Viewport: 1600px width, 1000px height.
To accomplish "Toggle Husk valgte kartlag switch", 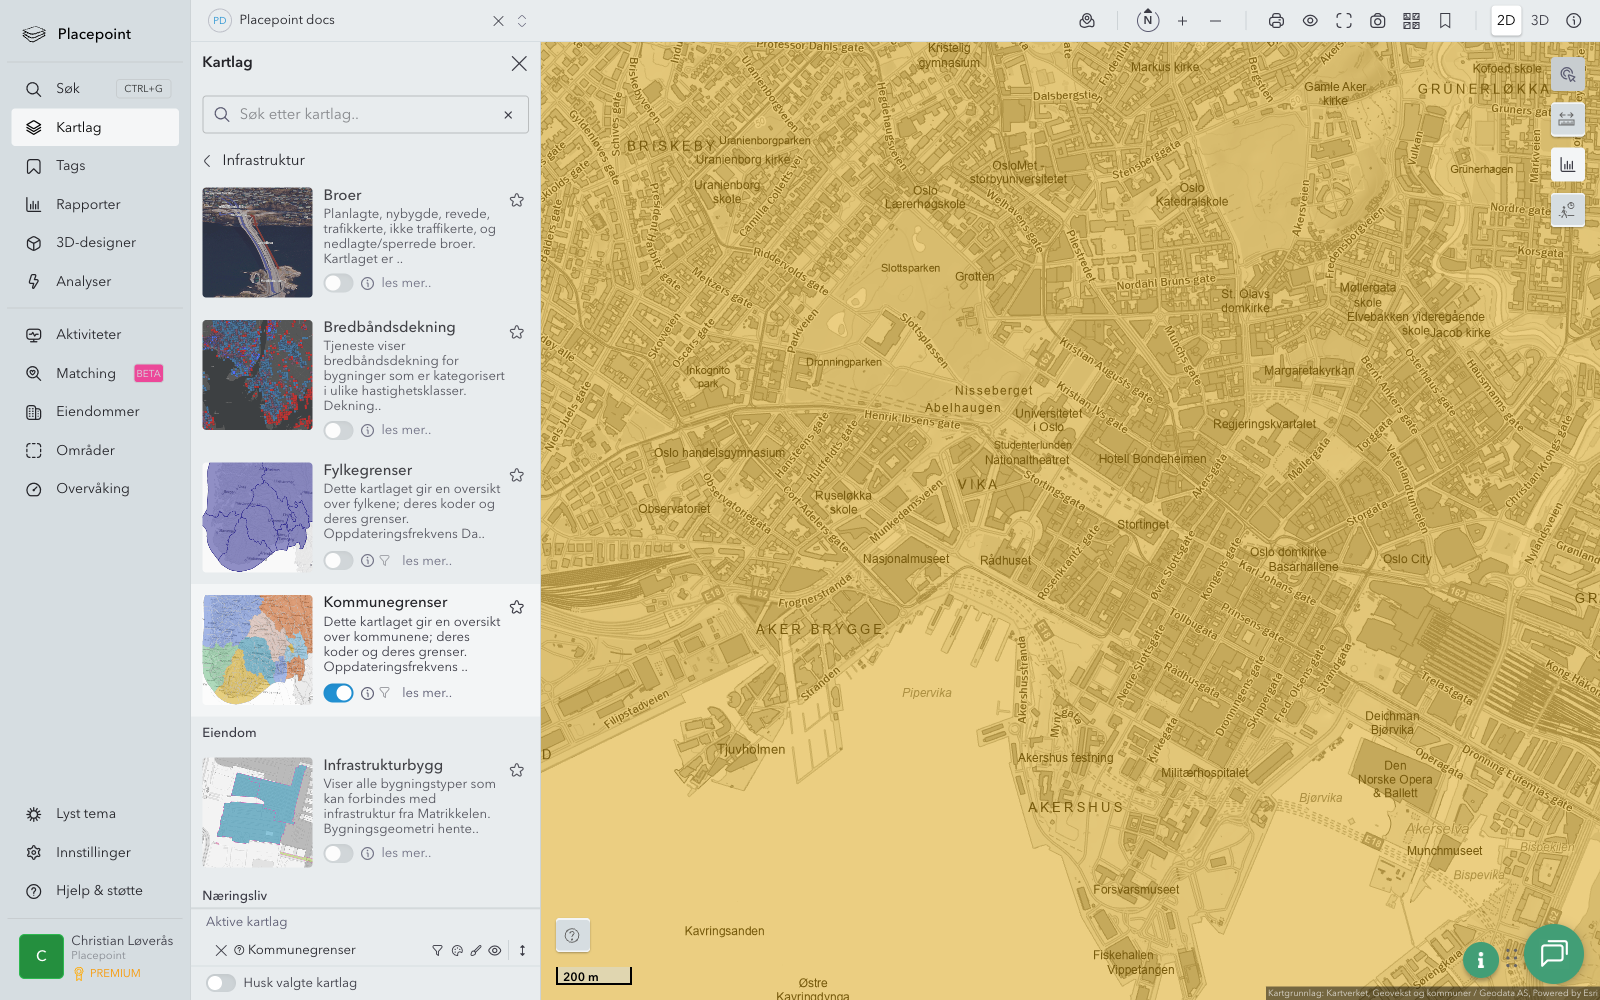I will click(221, 983).
